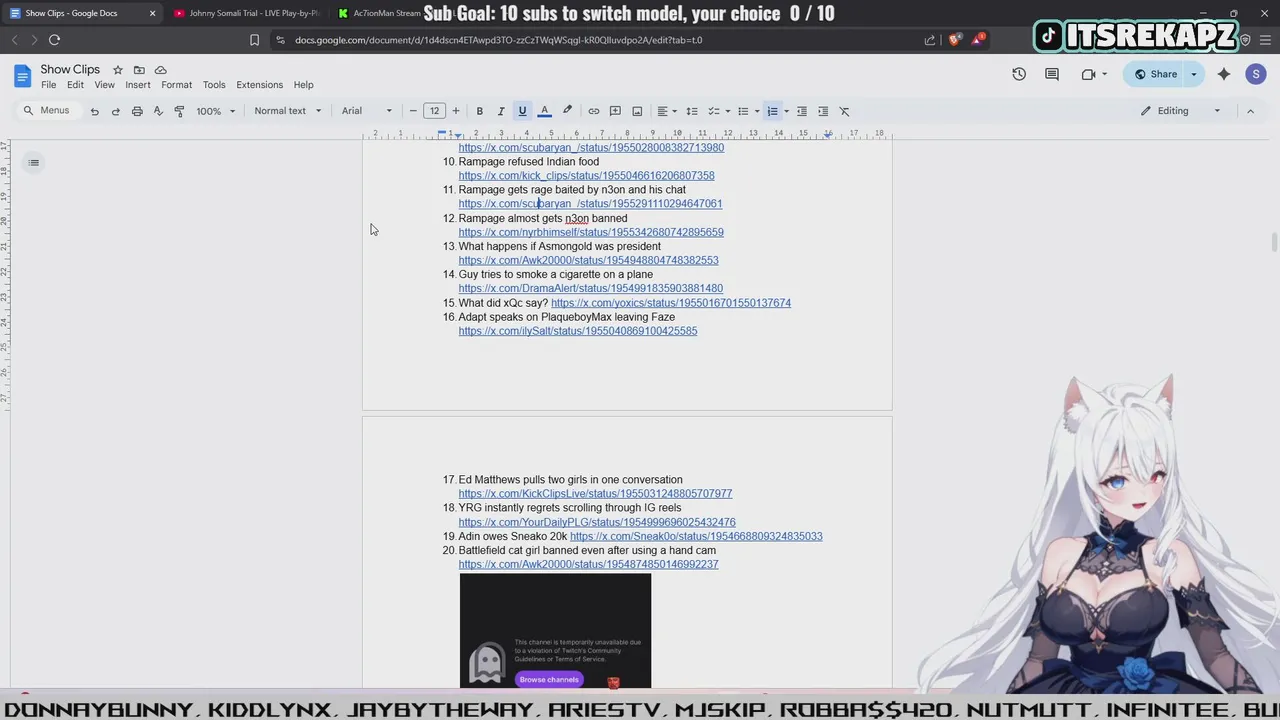Expand the bulleted list options arrow
This screenshot has width=1280, height=720.
757,111
